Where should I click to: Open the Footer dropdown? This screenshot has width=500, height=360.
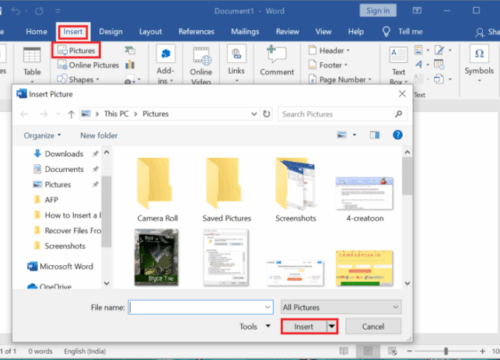328,65
